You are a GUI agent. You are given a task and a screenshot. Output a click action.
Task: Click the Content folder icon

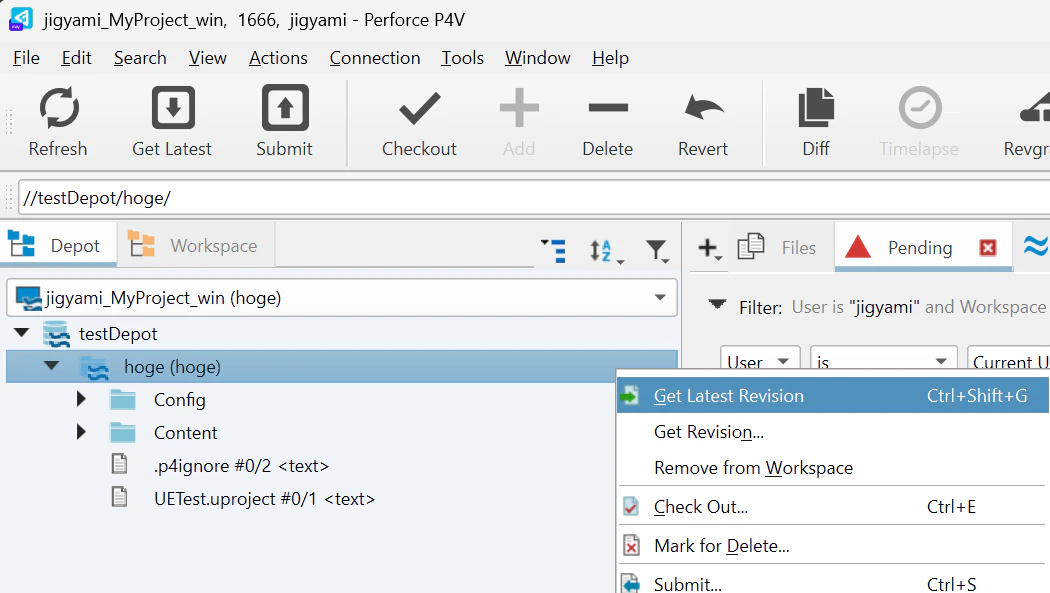coord(123,432)
